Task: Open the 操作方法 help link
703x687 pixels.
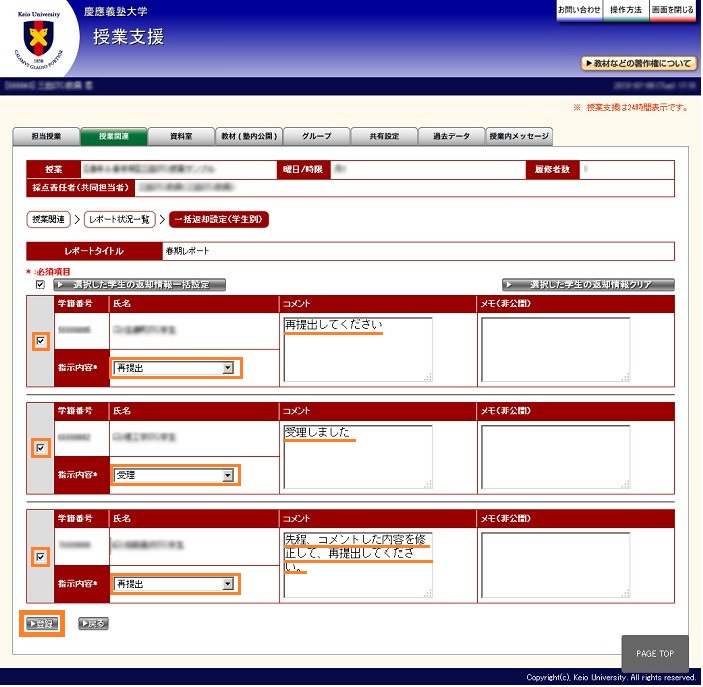Action: tap(626, 9)
